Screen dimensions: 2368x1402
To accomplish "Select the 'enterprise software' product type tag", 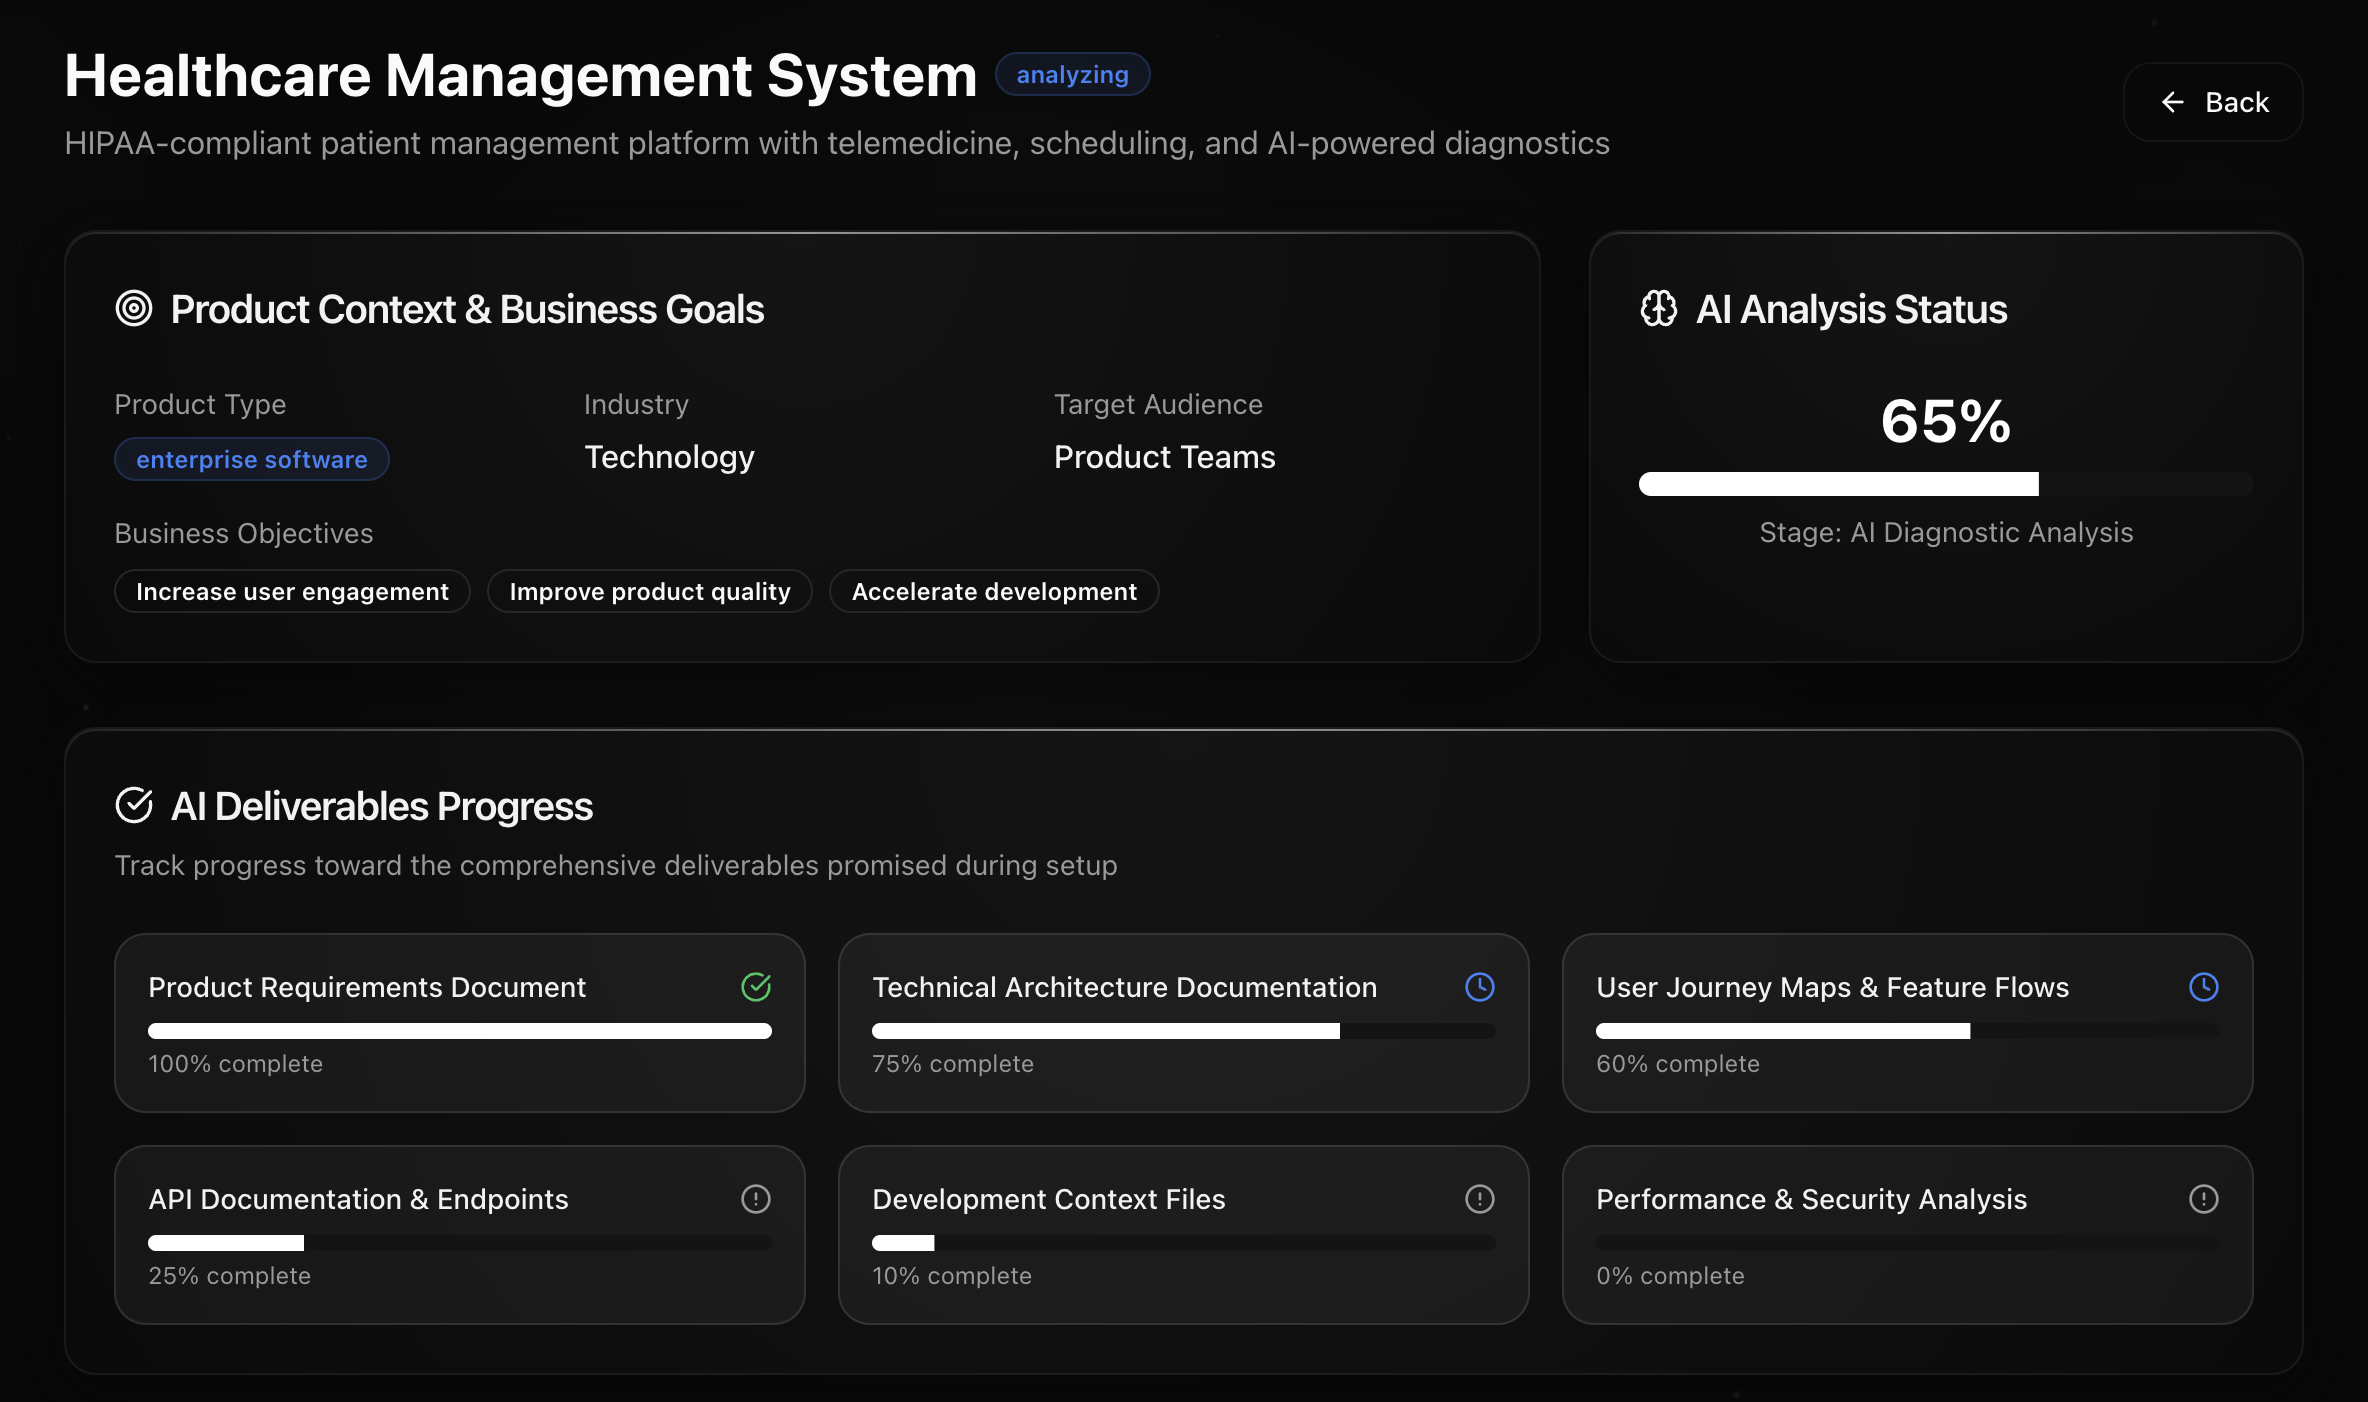I will point(252,459).
